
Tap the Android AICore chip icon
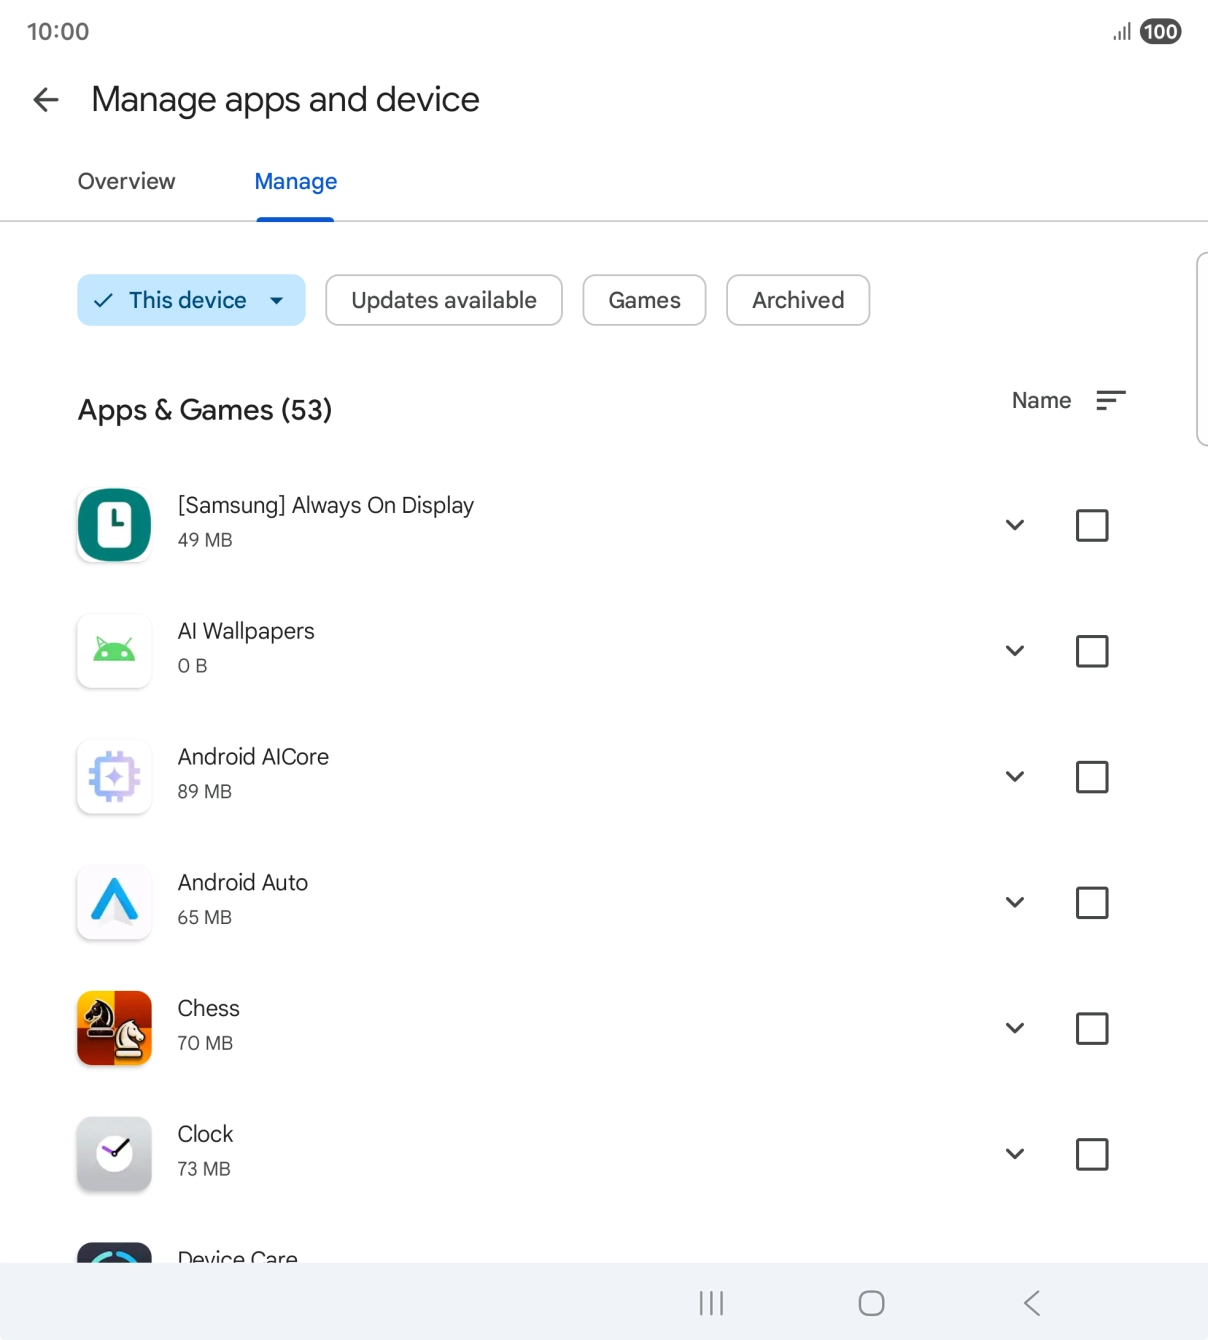click(x=114, y=777)
